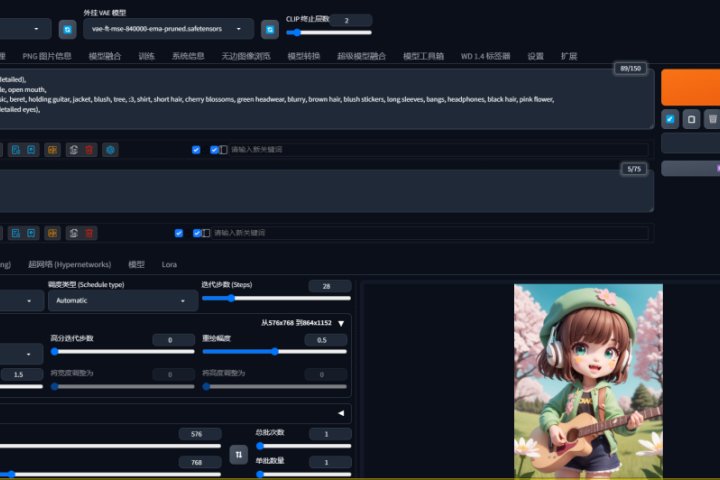Open the 系统信息 tab

pyautogui.click(x=188, y=56)
